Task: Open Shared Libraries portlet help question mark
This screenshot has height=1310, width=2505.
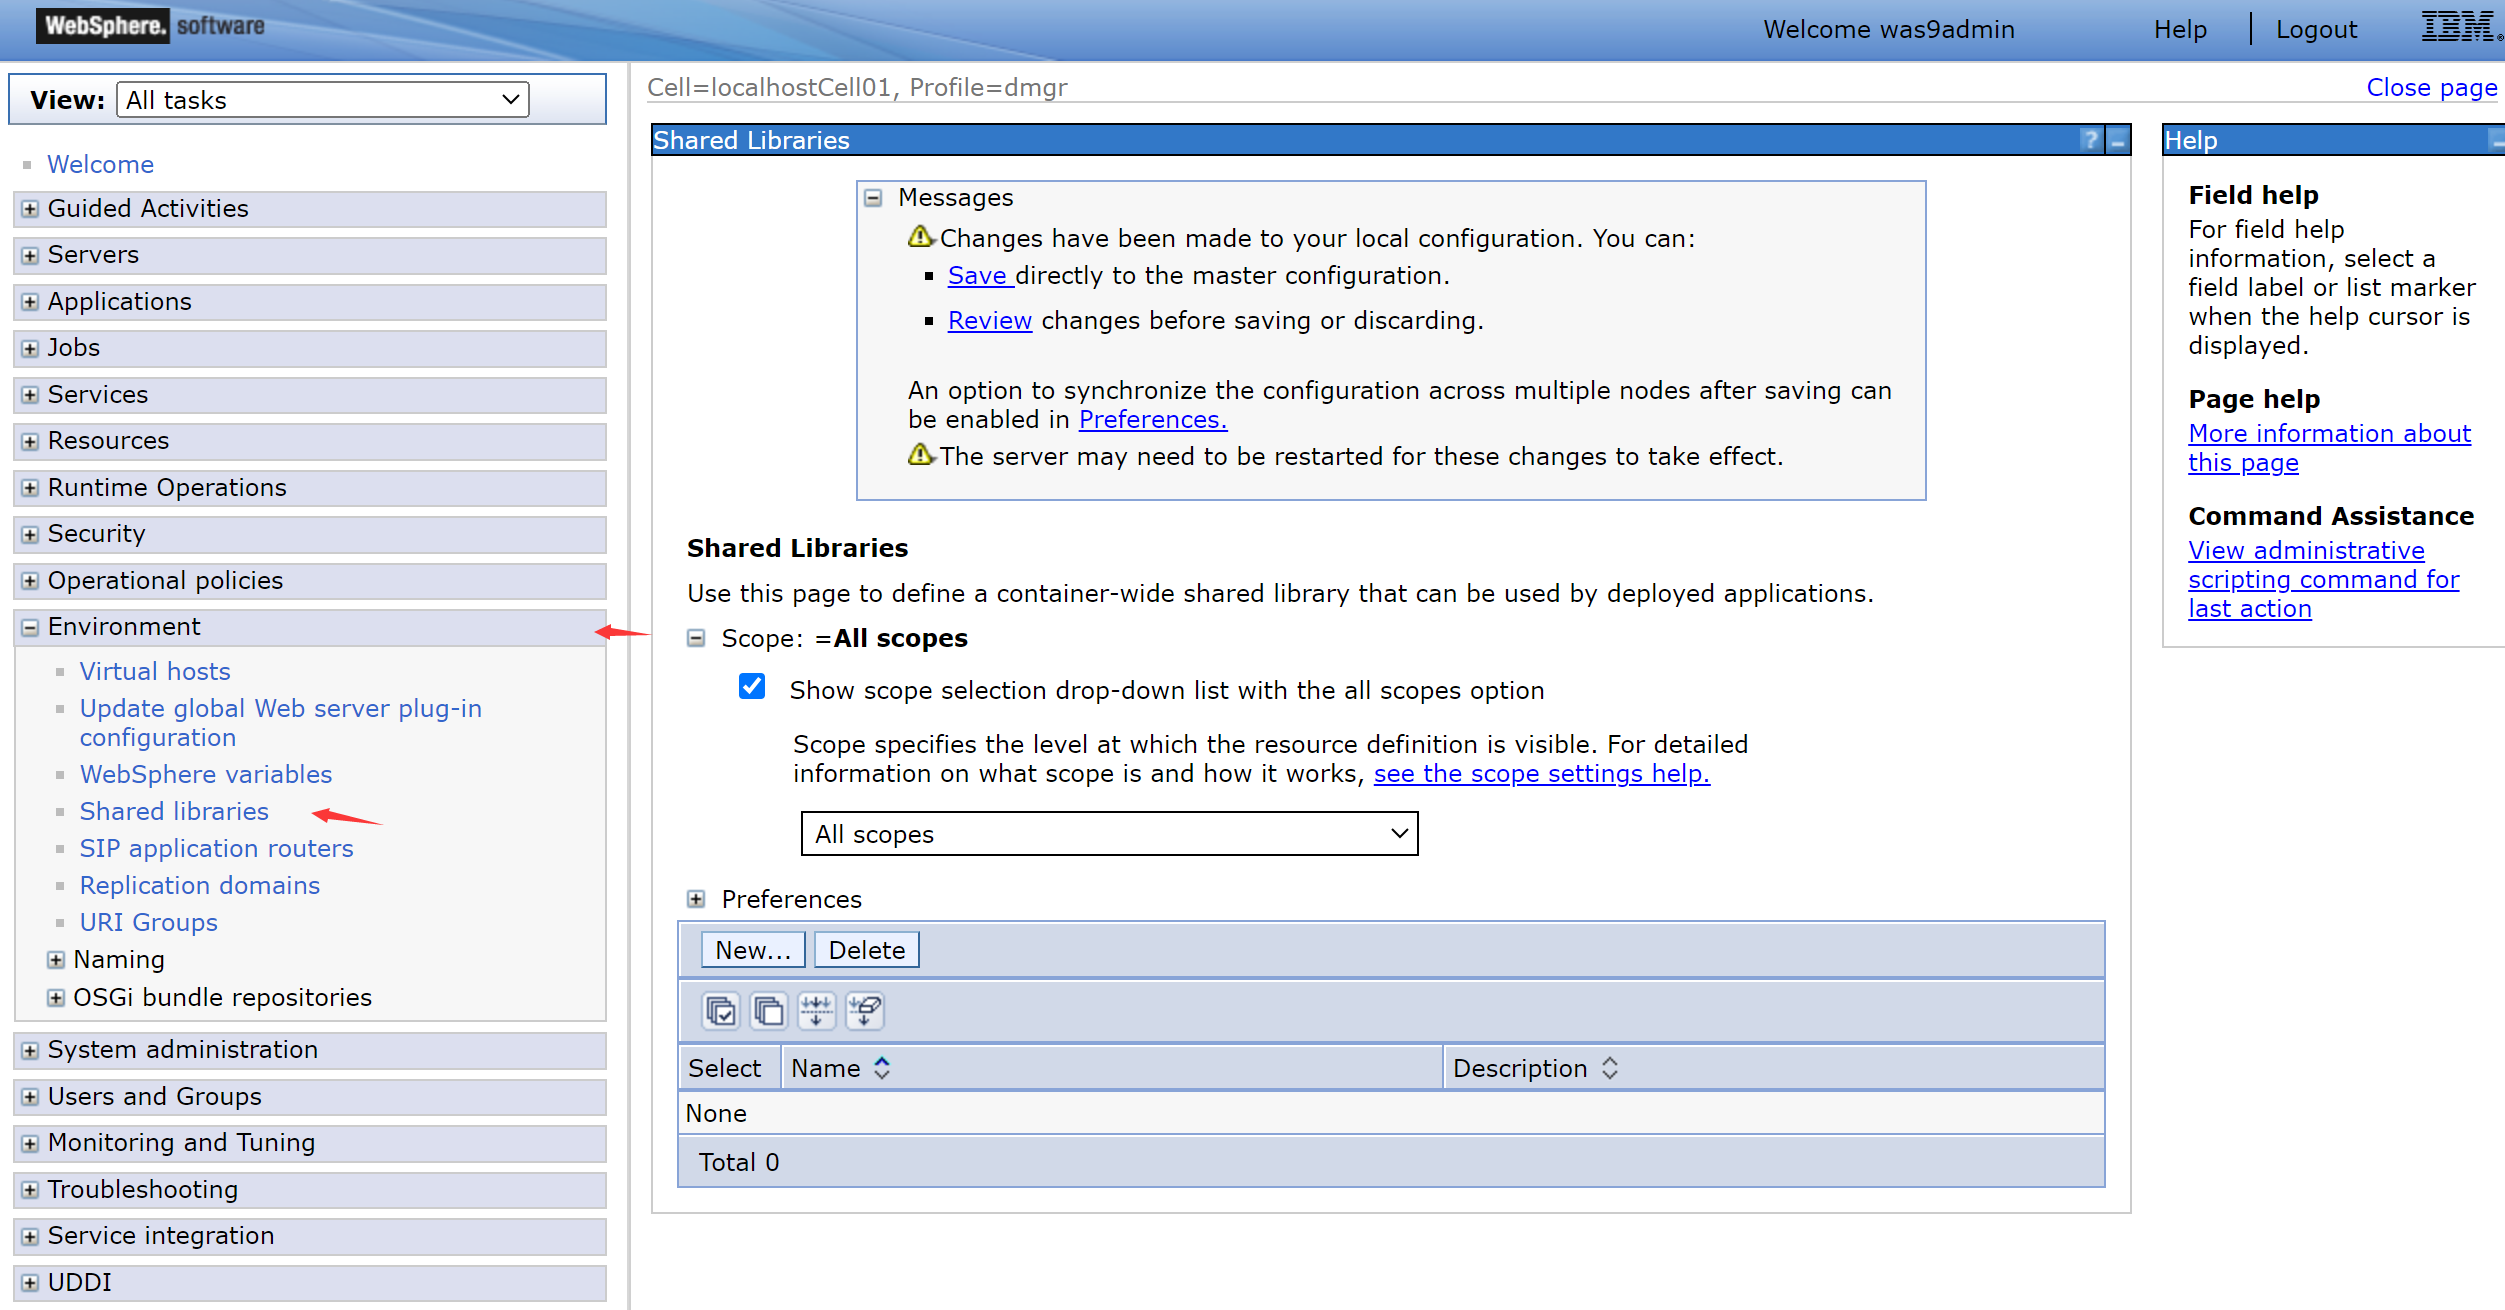Action: pos(2091,140)
